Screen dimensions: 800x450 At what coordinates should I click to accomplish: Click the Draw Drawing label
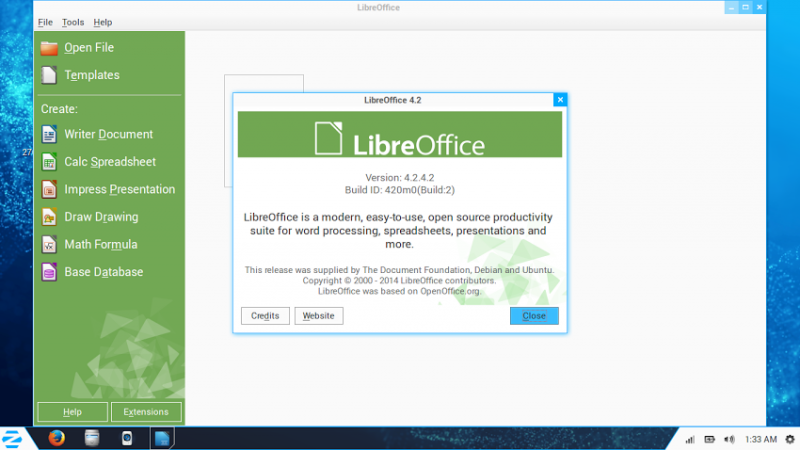(x=101, y=217)
